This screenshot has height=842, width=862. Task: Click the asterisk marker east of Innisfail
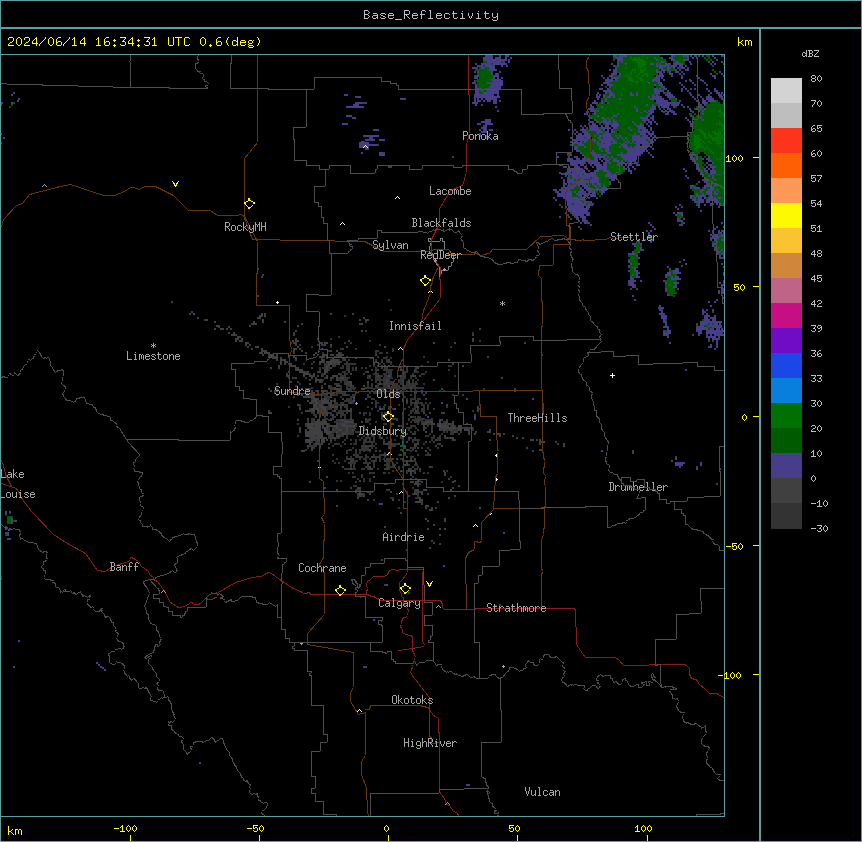pyautogui.click(x=502, y=303)
